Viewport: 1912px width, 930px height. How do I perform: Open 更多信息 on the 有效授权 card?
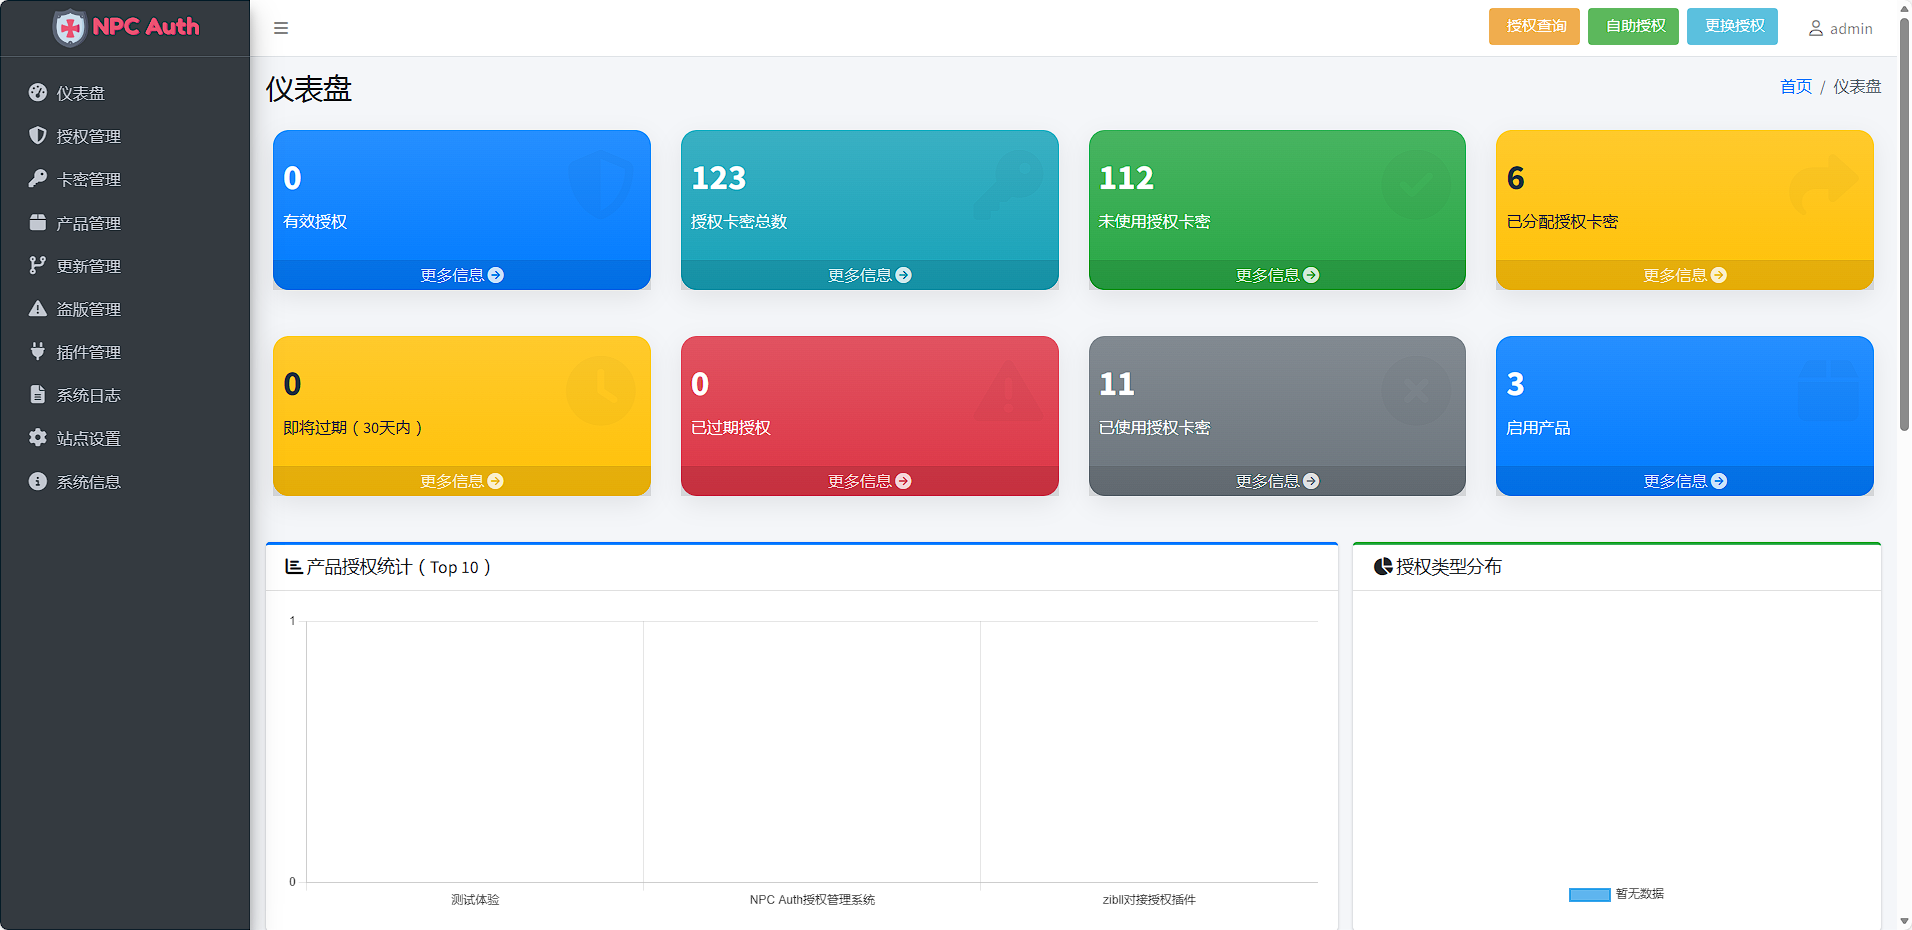(462, 275)
